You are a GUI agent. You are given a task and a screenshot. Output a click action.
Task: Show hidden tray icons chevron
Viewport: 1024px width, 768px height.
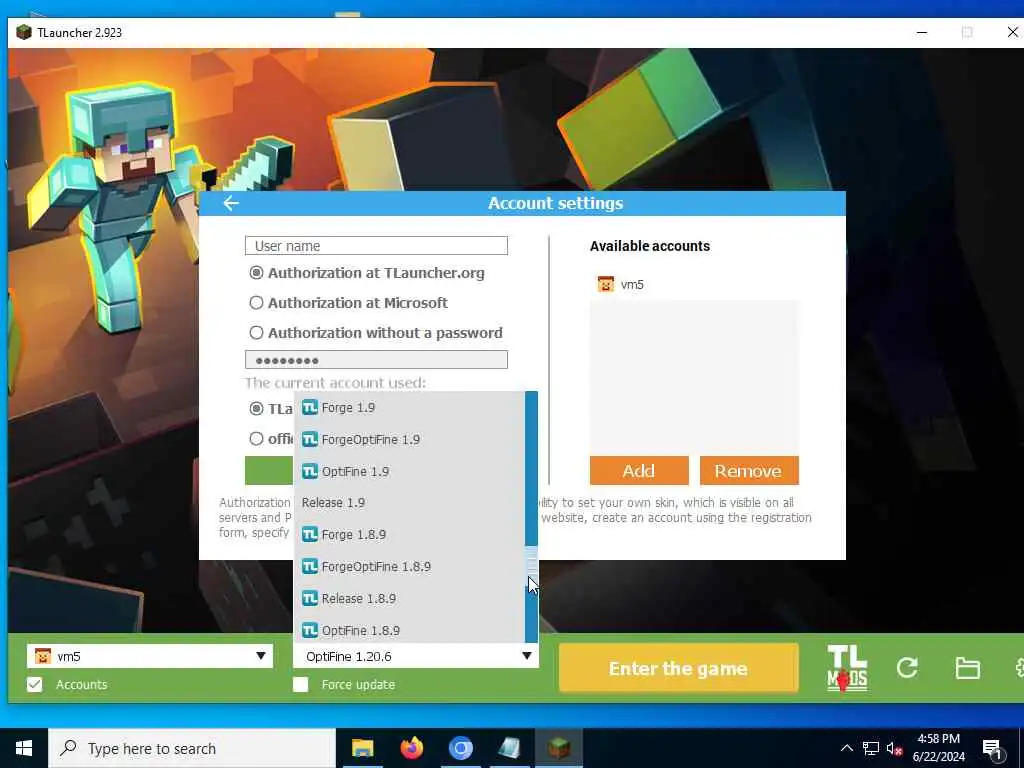[846, 748]
